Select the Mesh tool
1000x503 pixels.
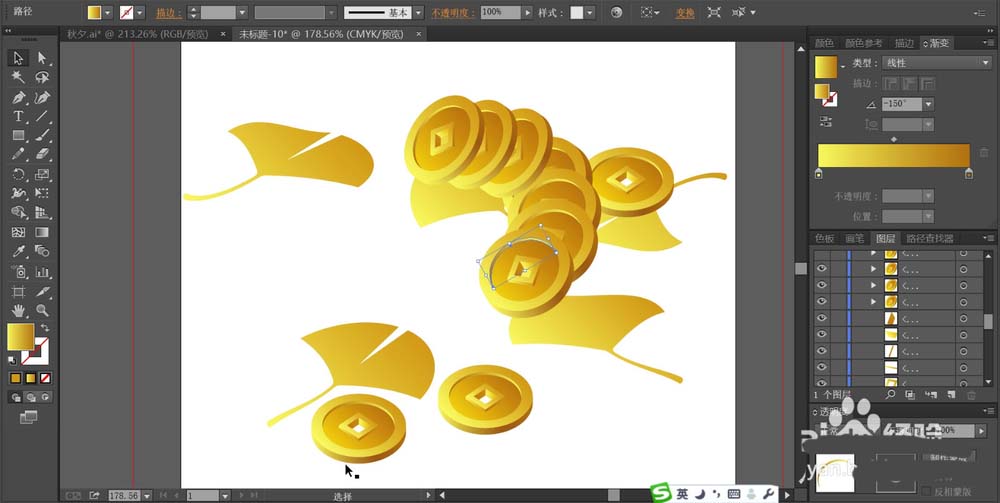[x=18, y=232]
